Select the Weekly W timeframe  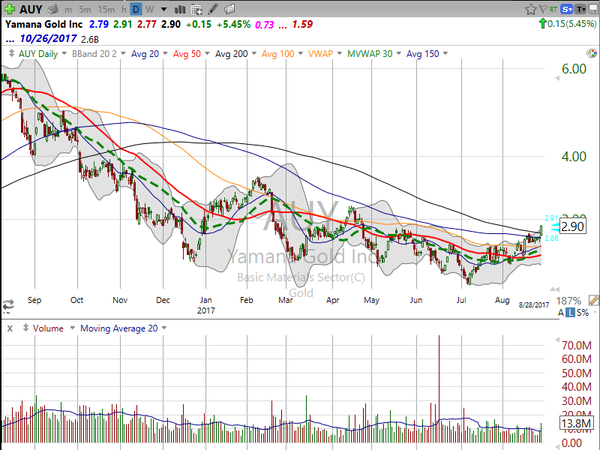150,10
